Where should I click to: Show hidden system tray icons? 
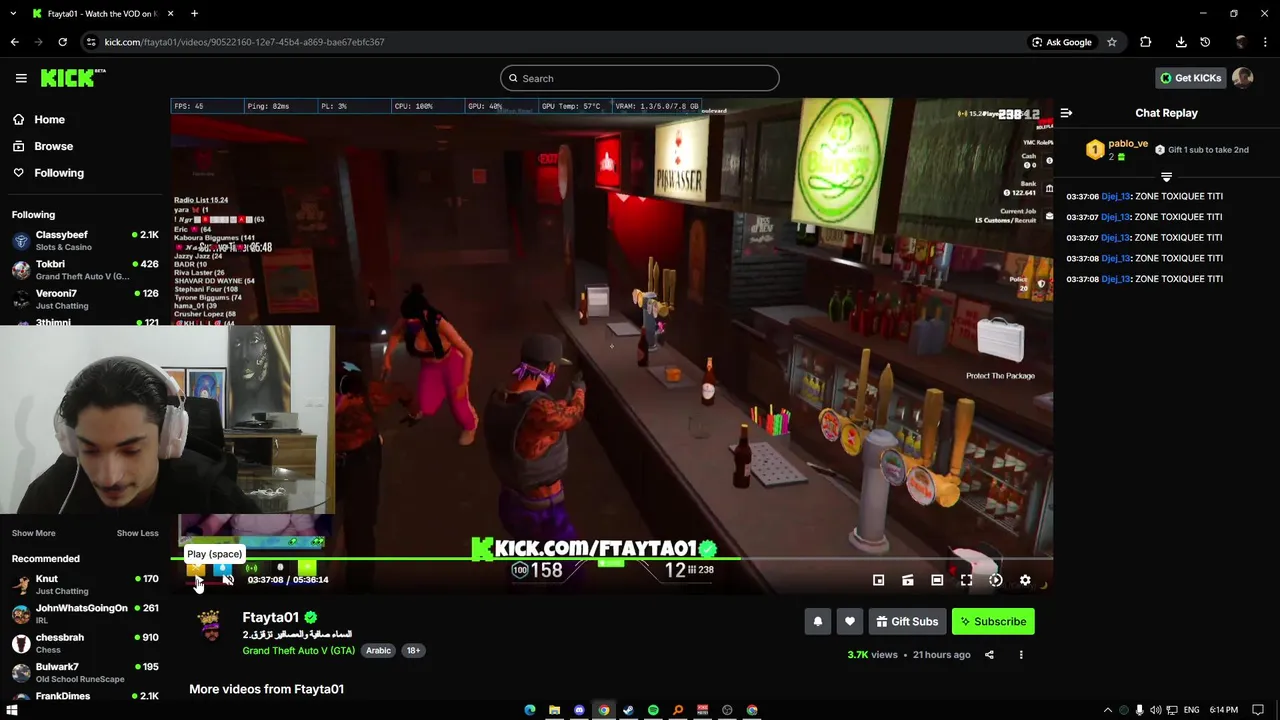pos(1107,710)
